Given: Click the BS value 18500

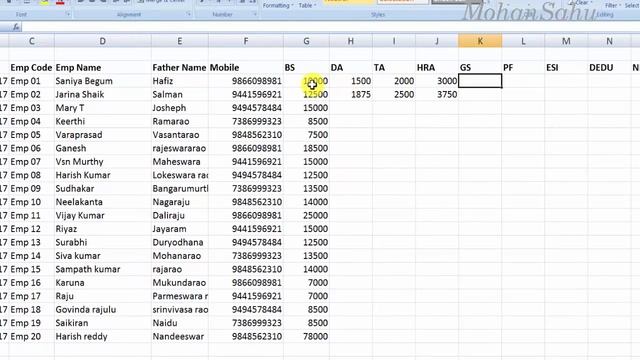Looking at the screenshot, I should (x=306, y=148).
